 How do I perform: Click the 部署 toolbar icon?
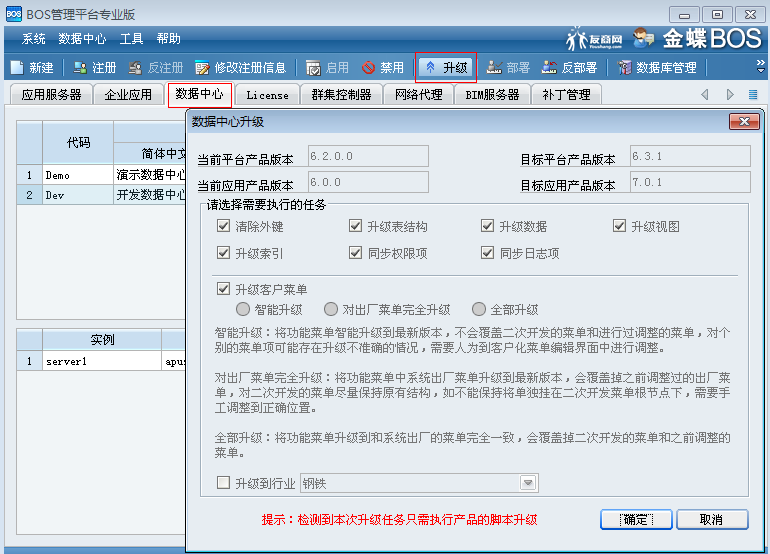click(494, 68)
